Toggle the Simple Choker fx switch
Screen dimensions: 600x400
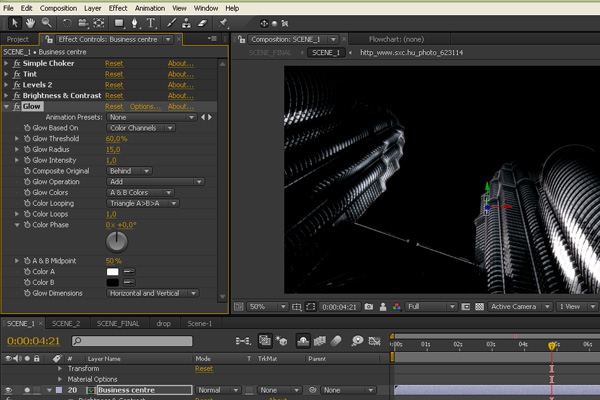pos(16,63)
